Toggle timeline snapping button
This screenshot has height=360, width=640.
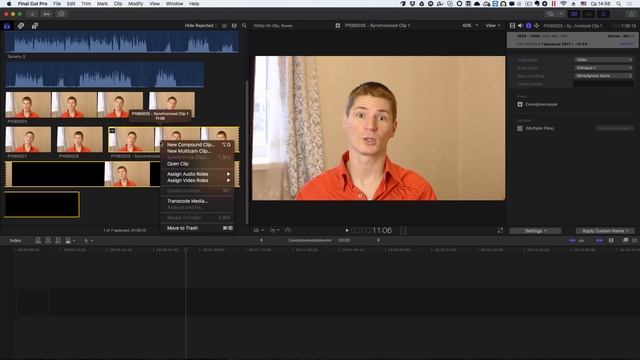[599, 241]
